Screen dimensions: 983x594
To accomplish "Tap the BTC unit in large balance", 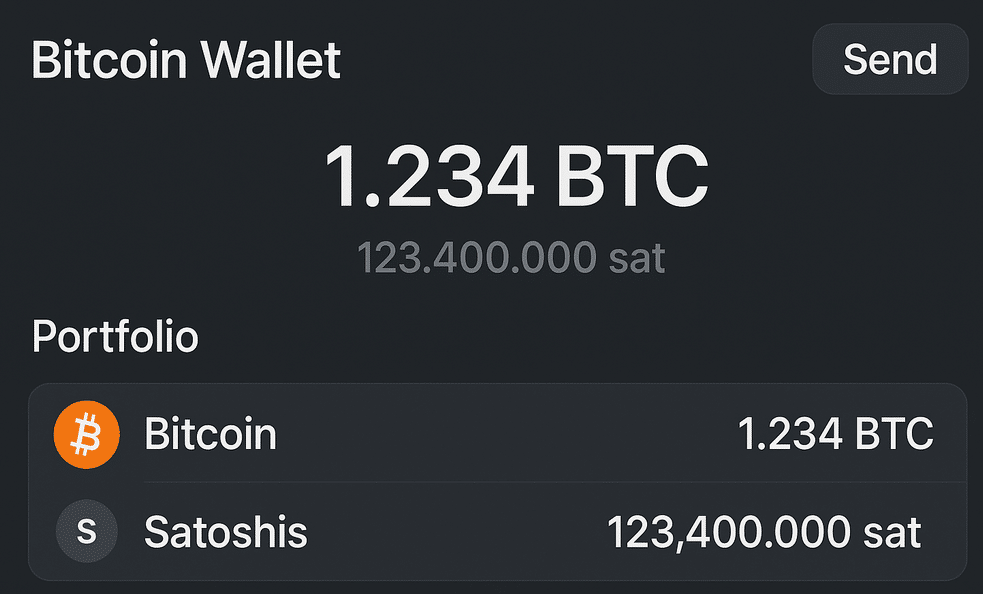I will pos(633,176).
